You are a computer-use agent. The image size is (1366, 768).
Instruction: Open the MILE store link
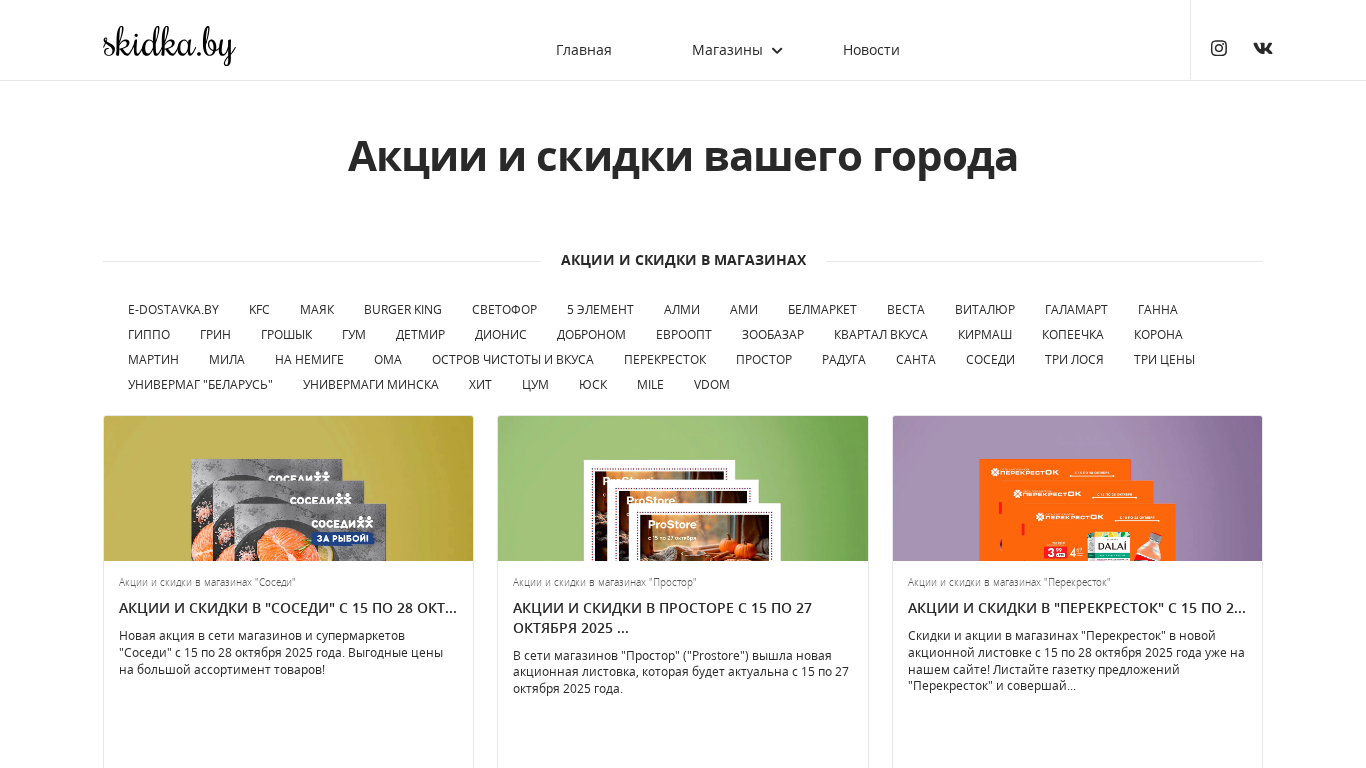[650, 384]
